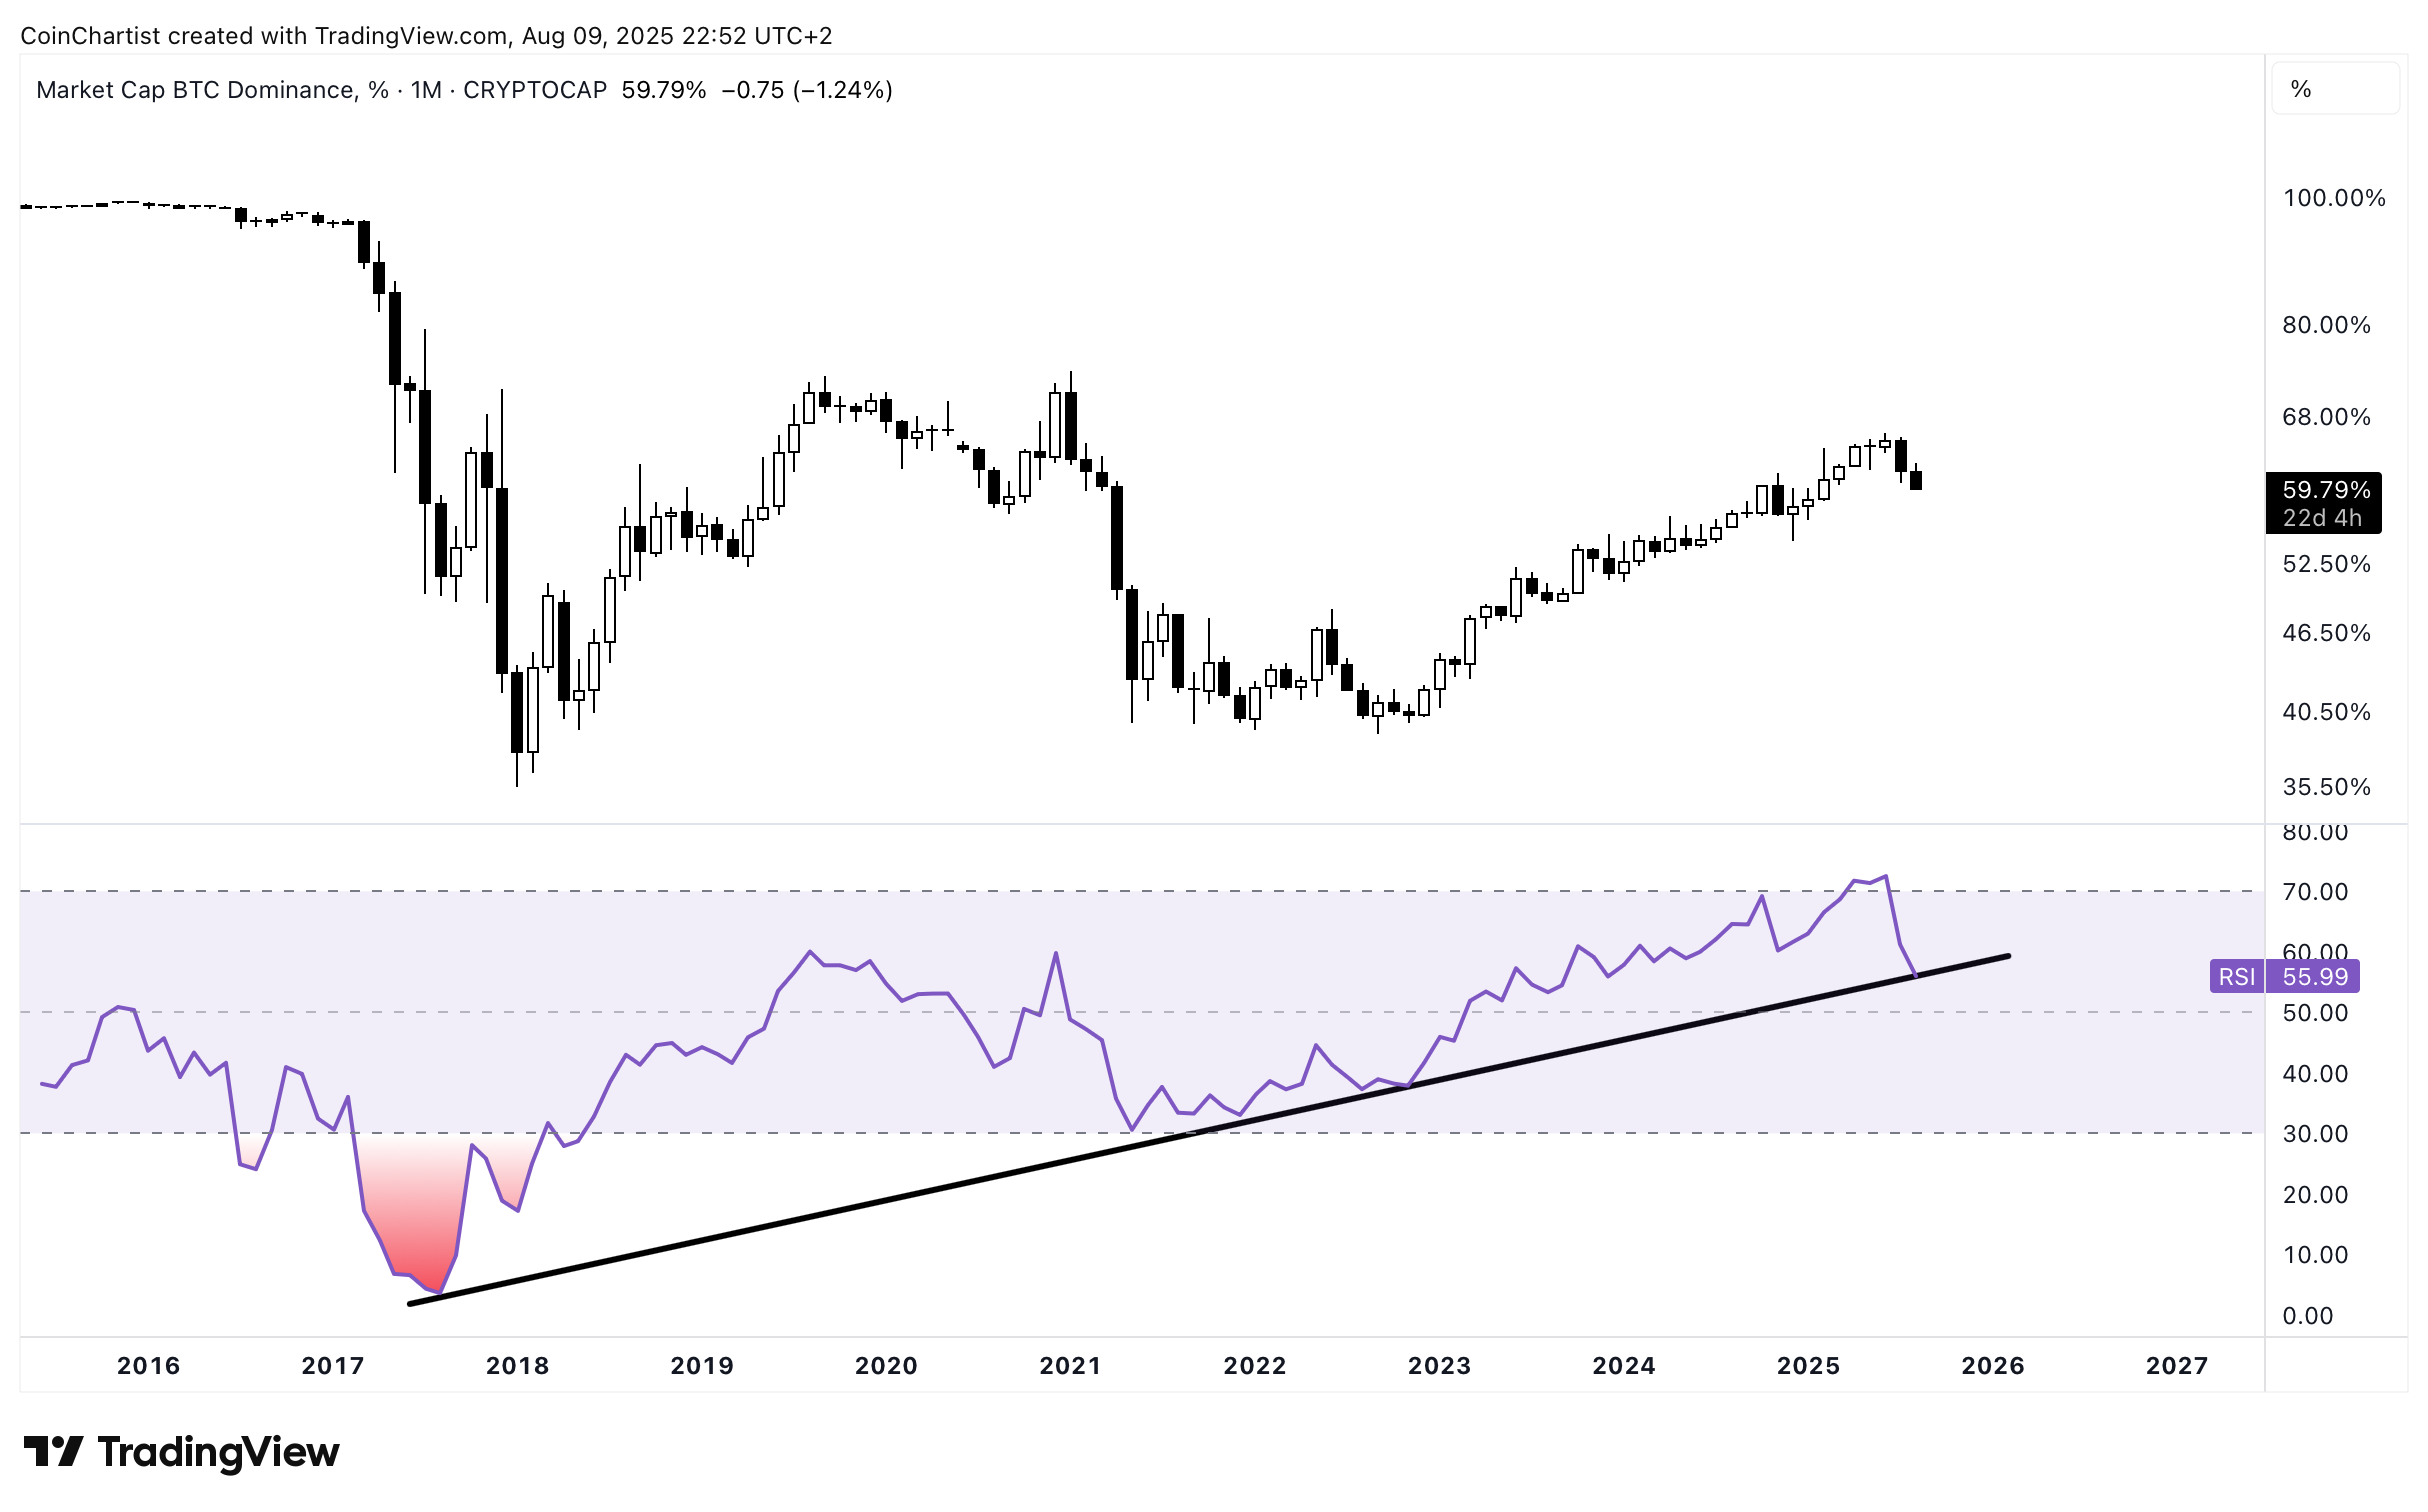2428x1512 pixels.
Task: Click the RSI 70.00 level label
Action: 2315,892
